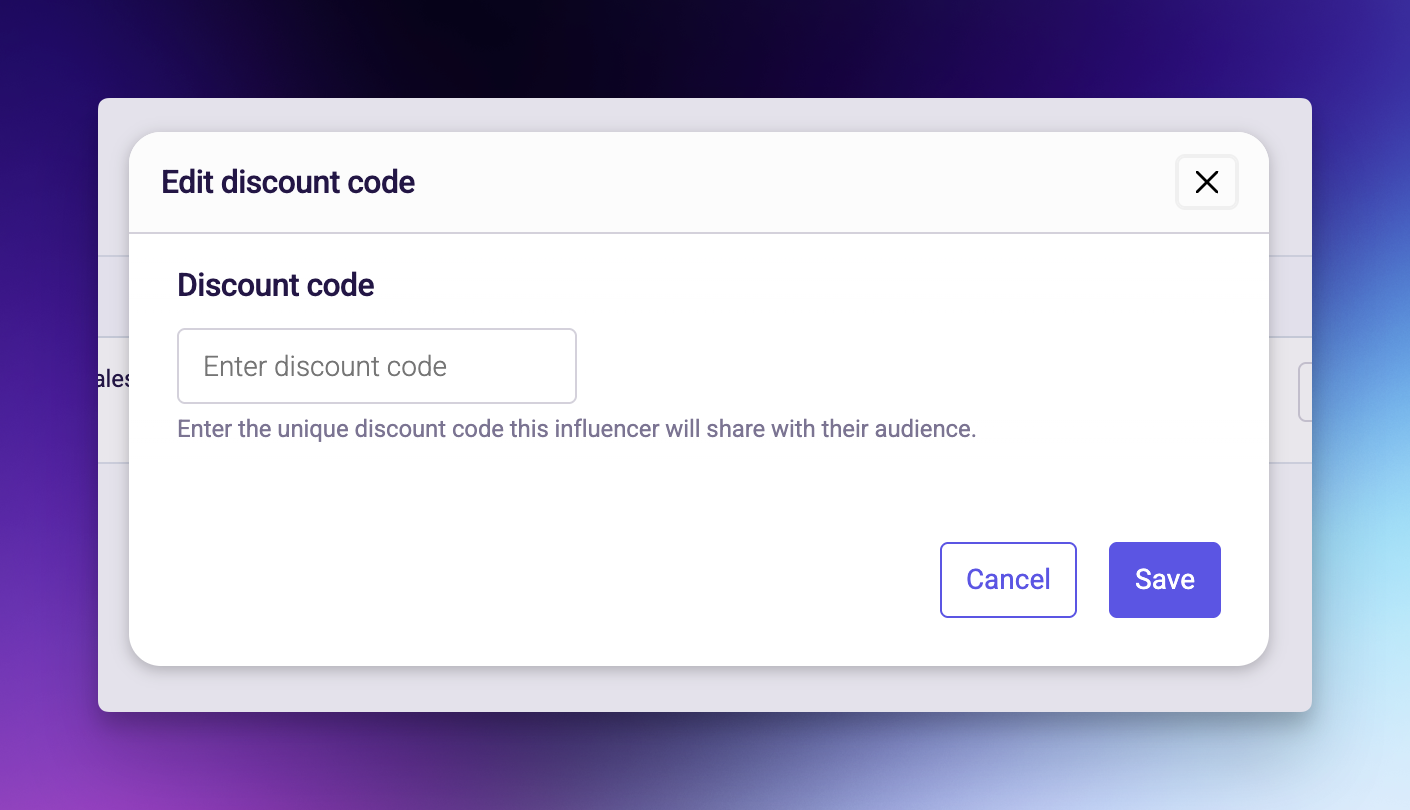
Task: Save the discount code
Action: click(x=1164, y=579)
